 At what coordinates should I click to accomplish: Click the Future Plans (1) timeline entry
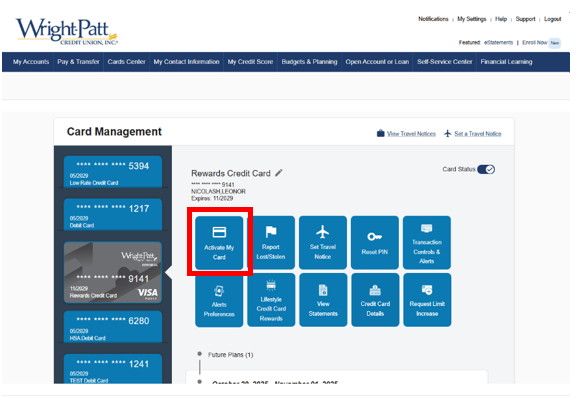point(230,355)
